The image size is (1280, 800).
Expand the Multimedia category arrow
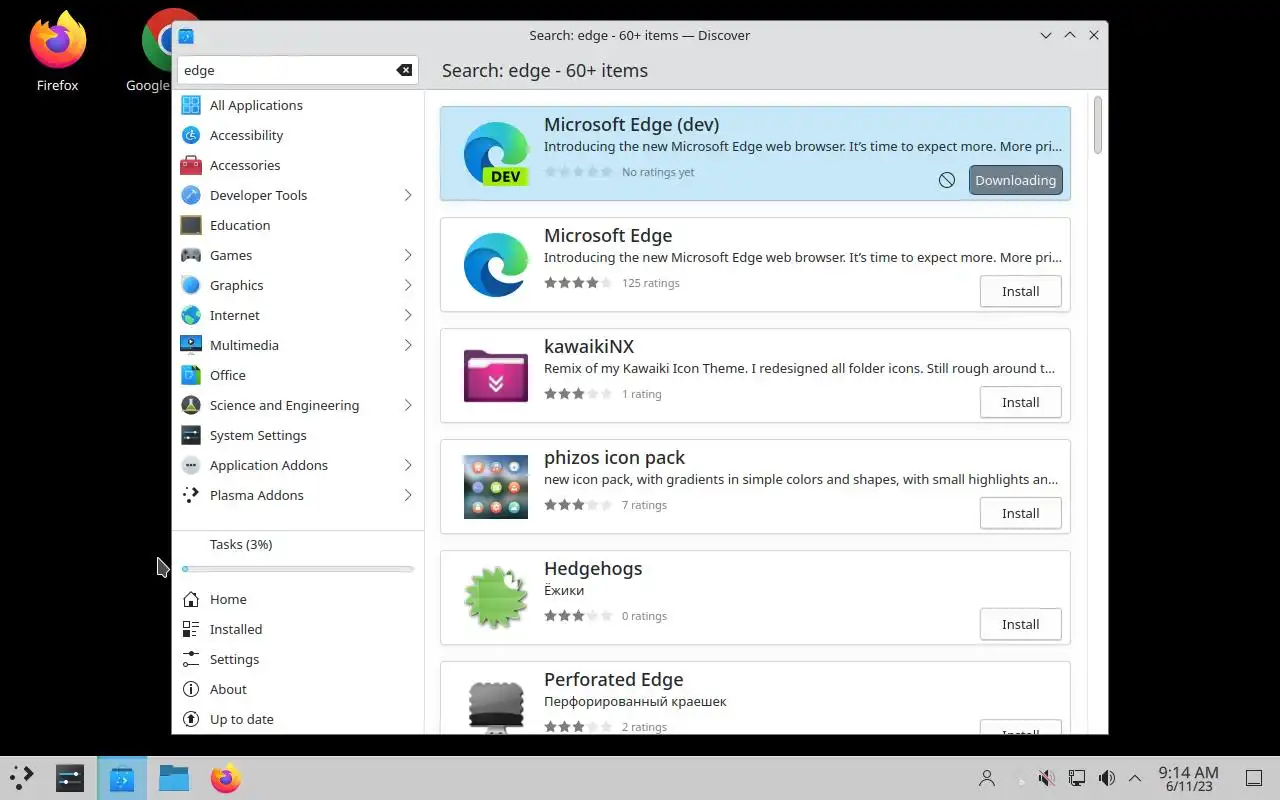[x=408, y=345]
